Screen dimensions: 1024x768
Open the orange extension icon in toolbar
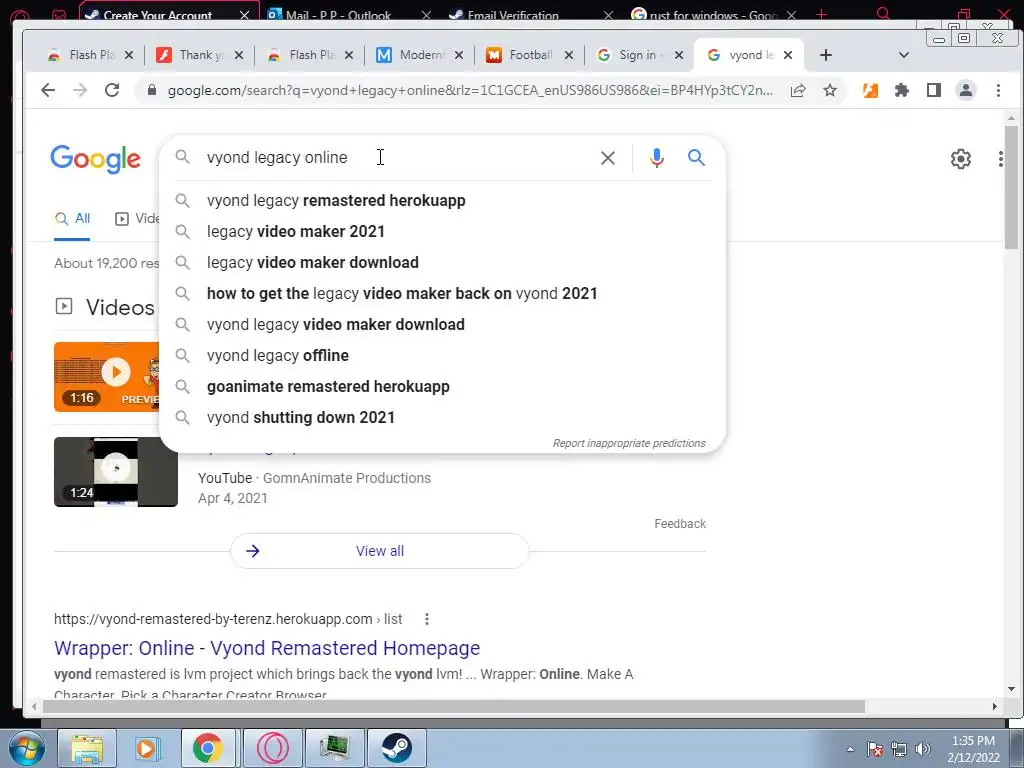point(870,90)
